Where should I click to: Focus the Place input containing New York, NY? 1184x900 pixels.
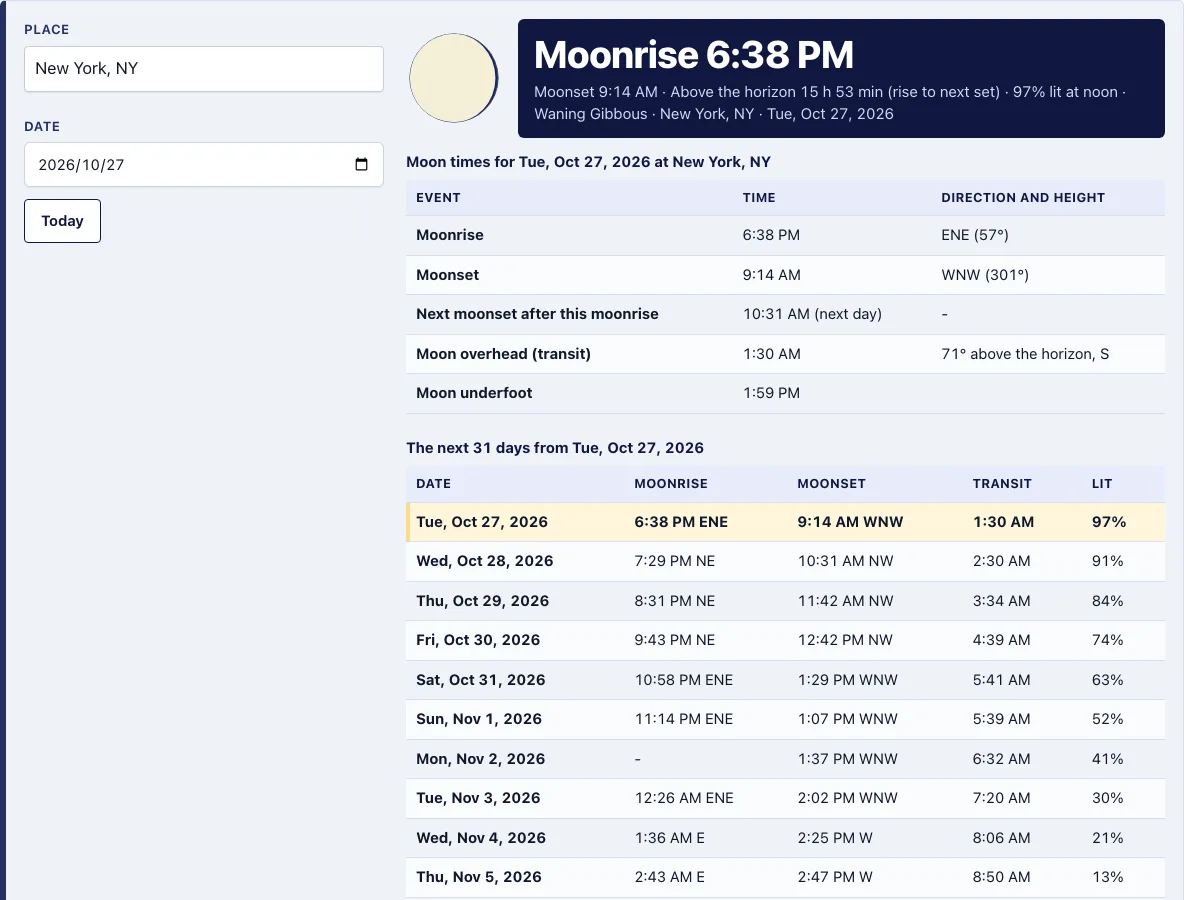tap(204, 69)
